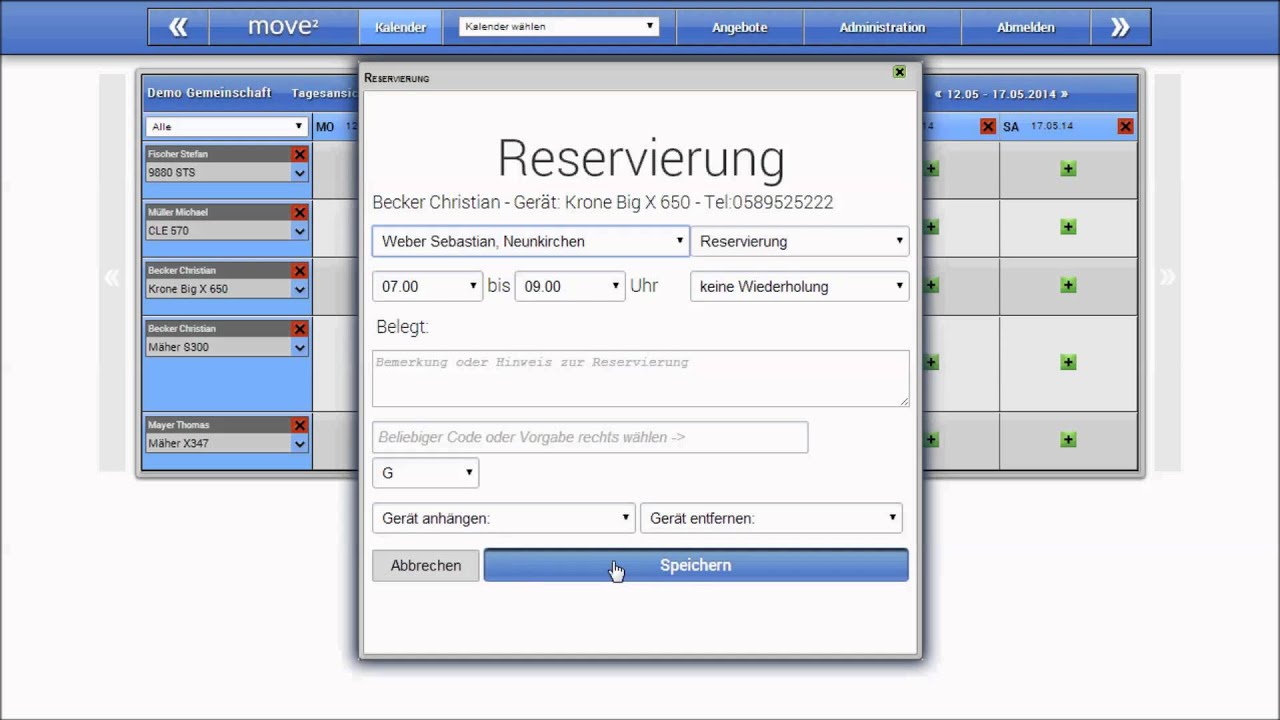Delete the Becker Christian Mäher S300 row
Image resolution: width=1280 pixels, height=720 pixels.
(299, 328)
